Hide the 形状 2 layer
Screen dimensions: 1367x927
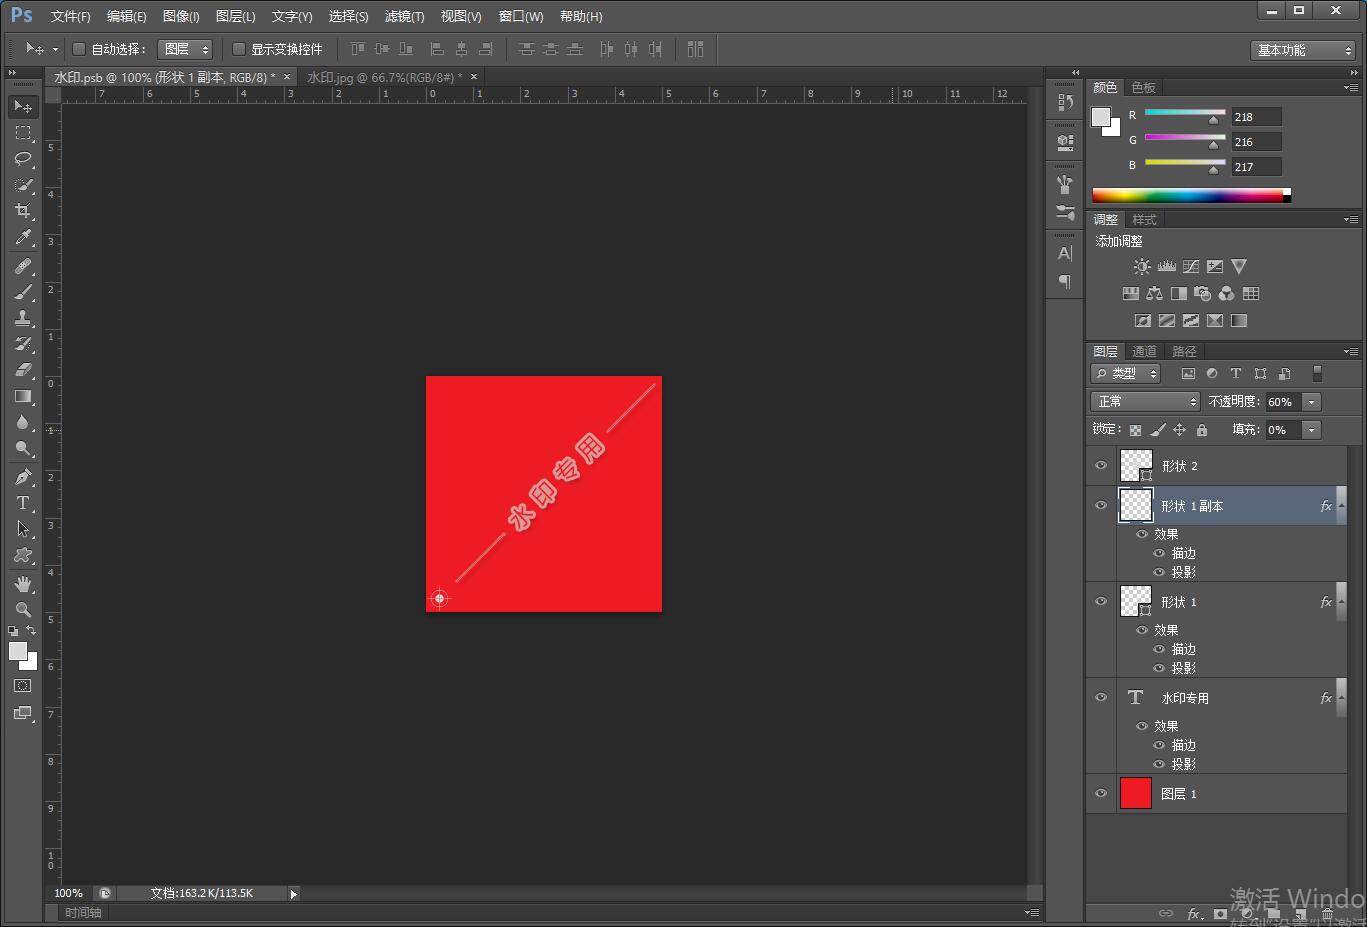tap(1101, 466)
